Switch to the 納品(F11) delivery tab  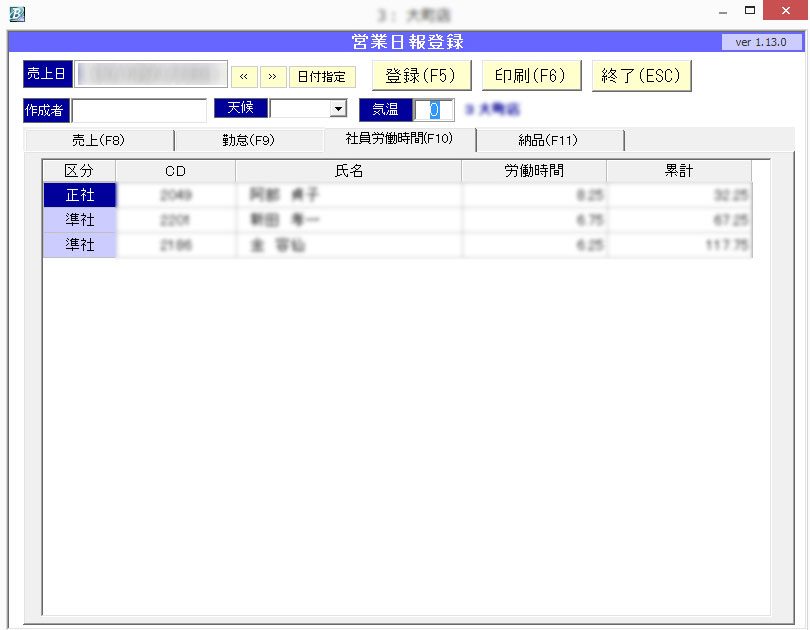tap(548, 140)
